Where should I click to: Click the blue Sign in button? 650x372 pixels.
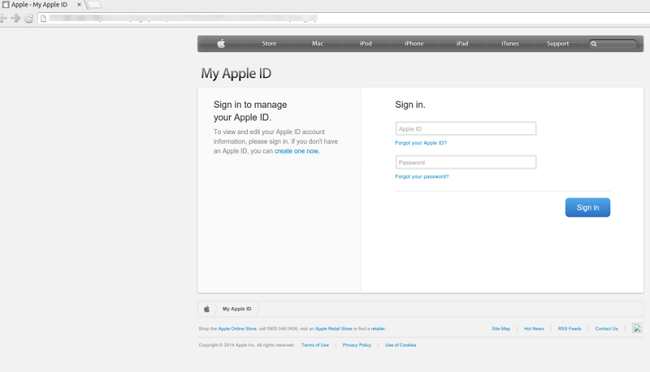[x=587, y=207]
